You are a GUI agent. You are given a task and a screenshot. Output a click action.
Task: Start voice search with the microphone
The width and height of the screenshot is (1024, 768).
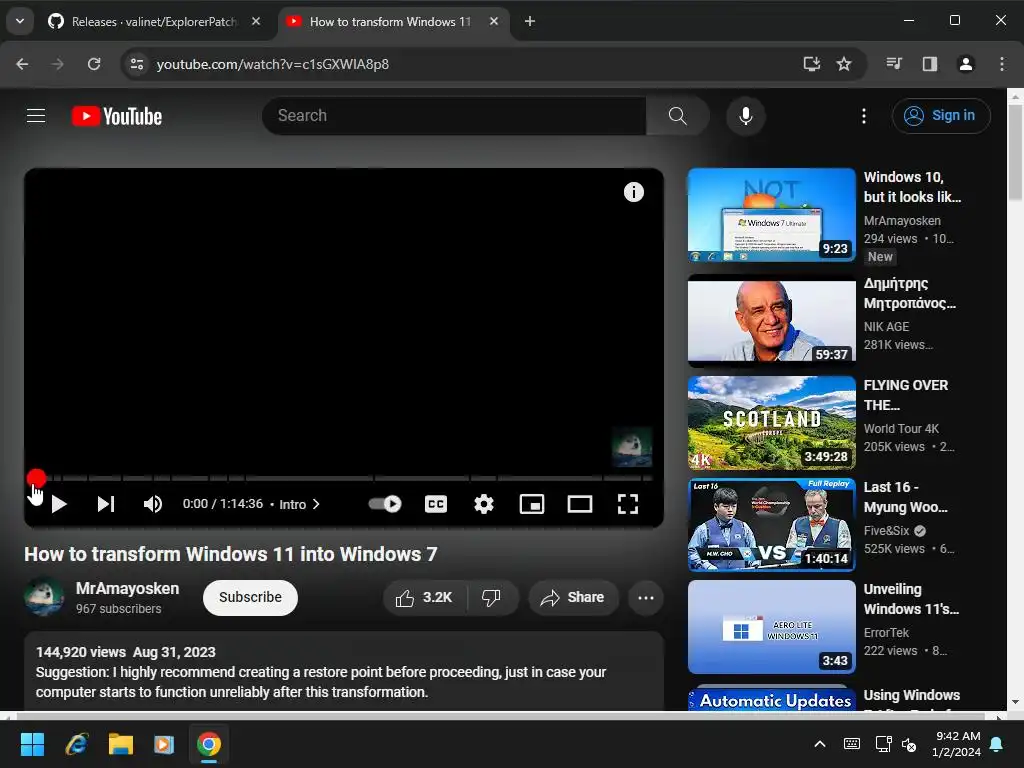(745, 116)
